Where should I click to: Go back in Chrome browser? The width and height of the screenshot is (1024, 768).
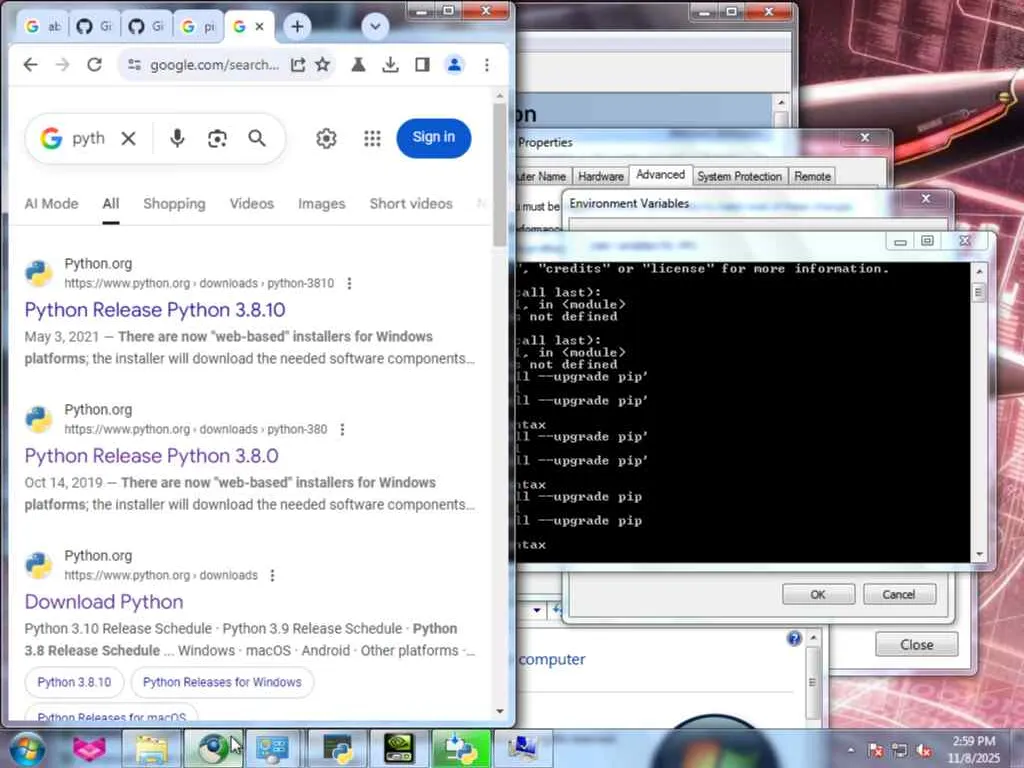point(31,65)
